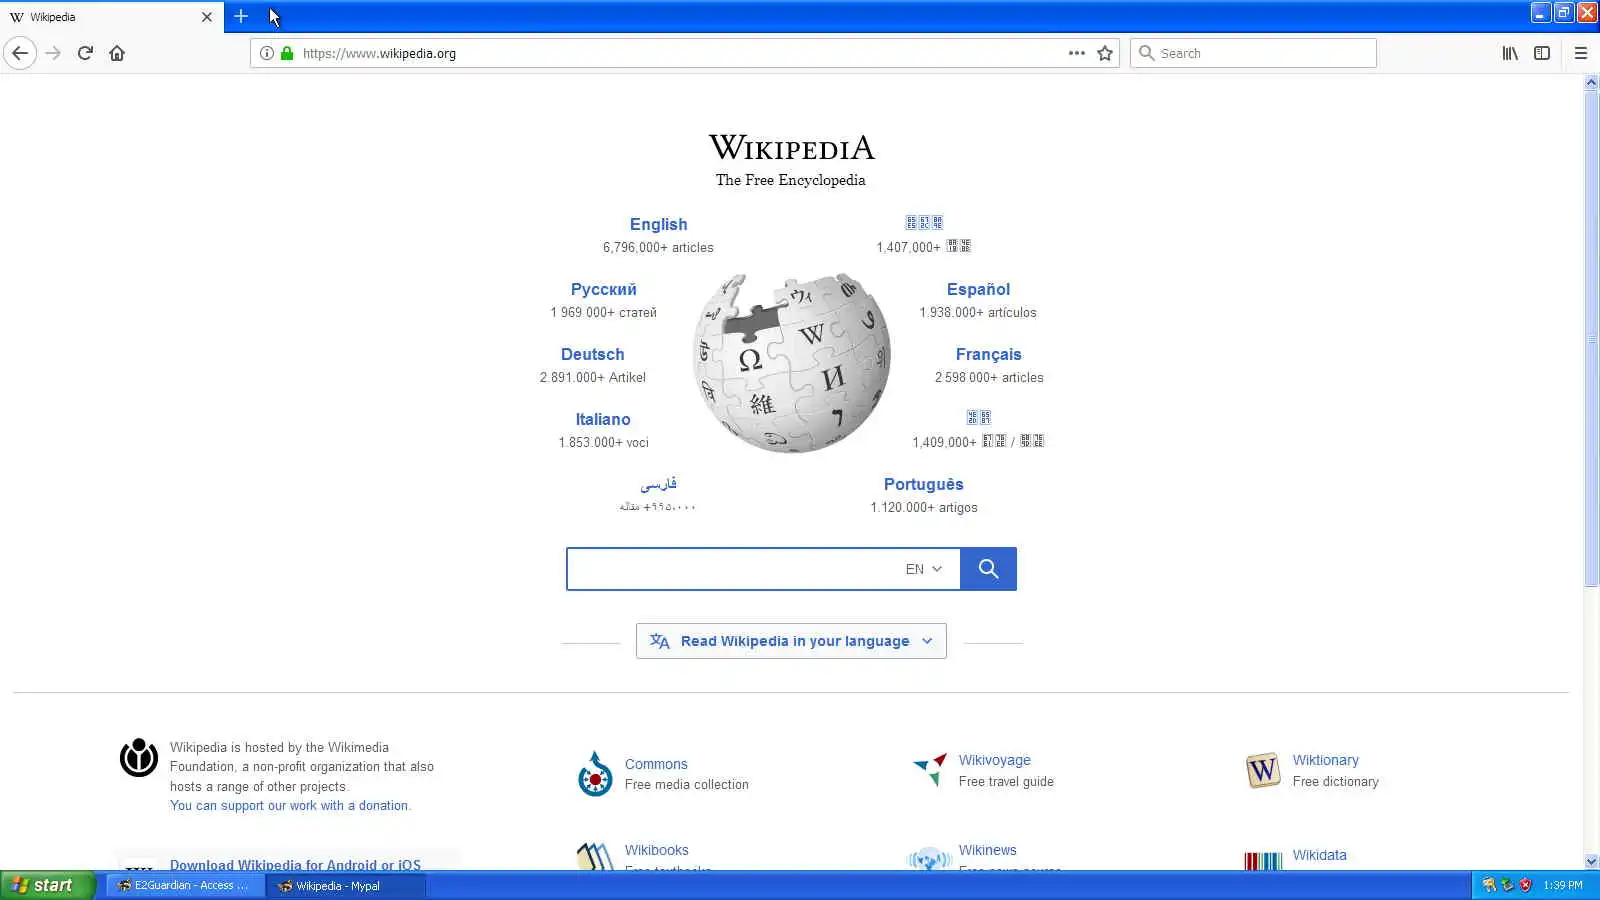Click the green secure connection padlock
The width and height of the screenshot is (1600, 900).
pos(287,53)
